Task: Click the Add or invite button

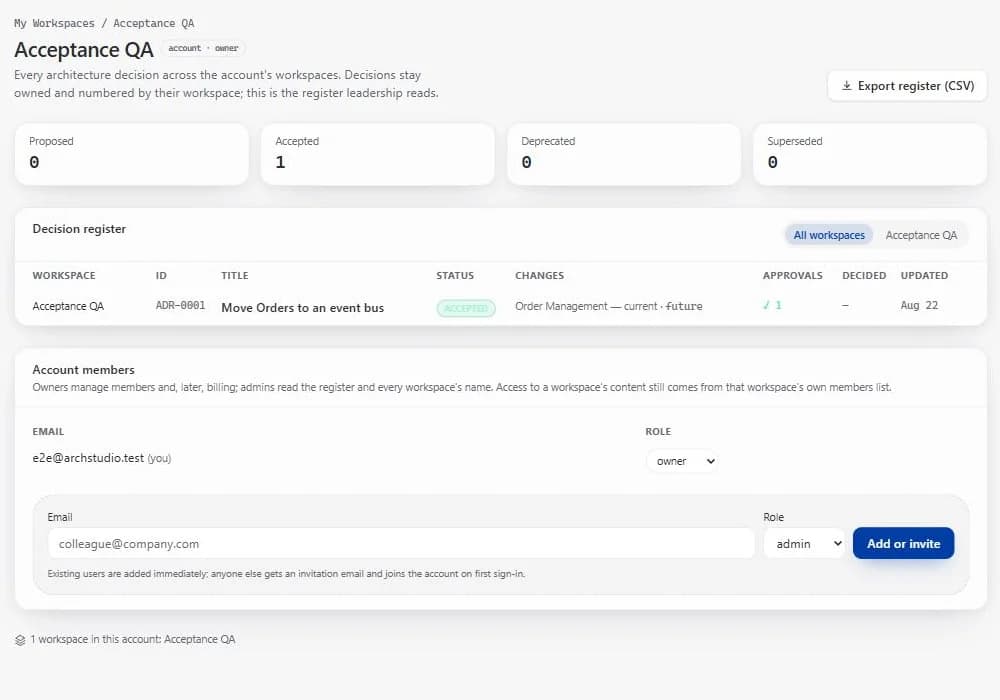Action: point(903,543)
